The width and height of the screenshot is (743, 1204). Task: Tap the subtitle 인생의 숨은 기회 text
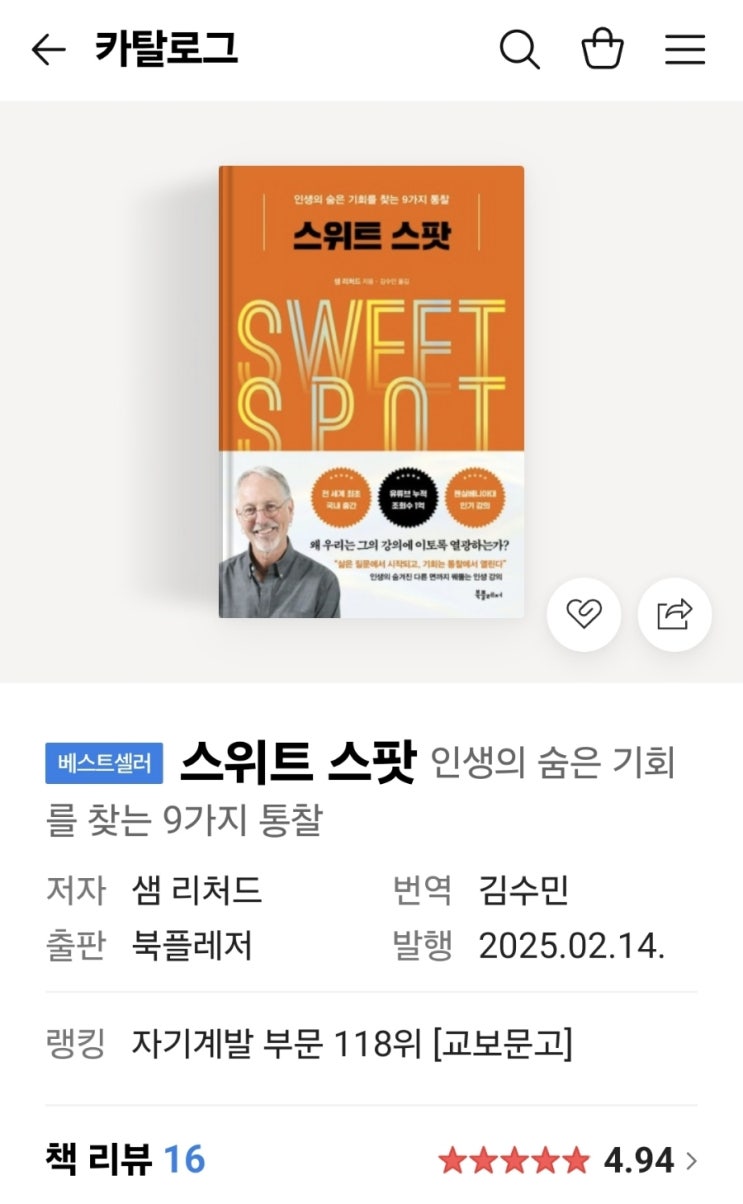[x=553, y=764]
